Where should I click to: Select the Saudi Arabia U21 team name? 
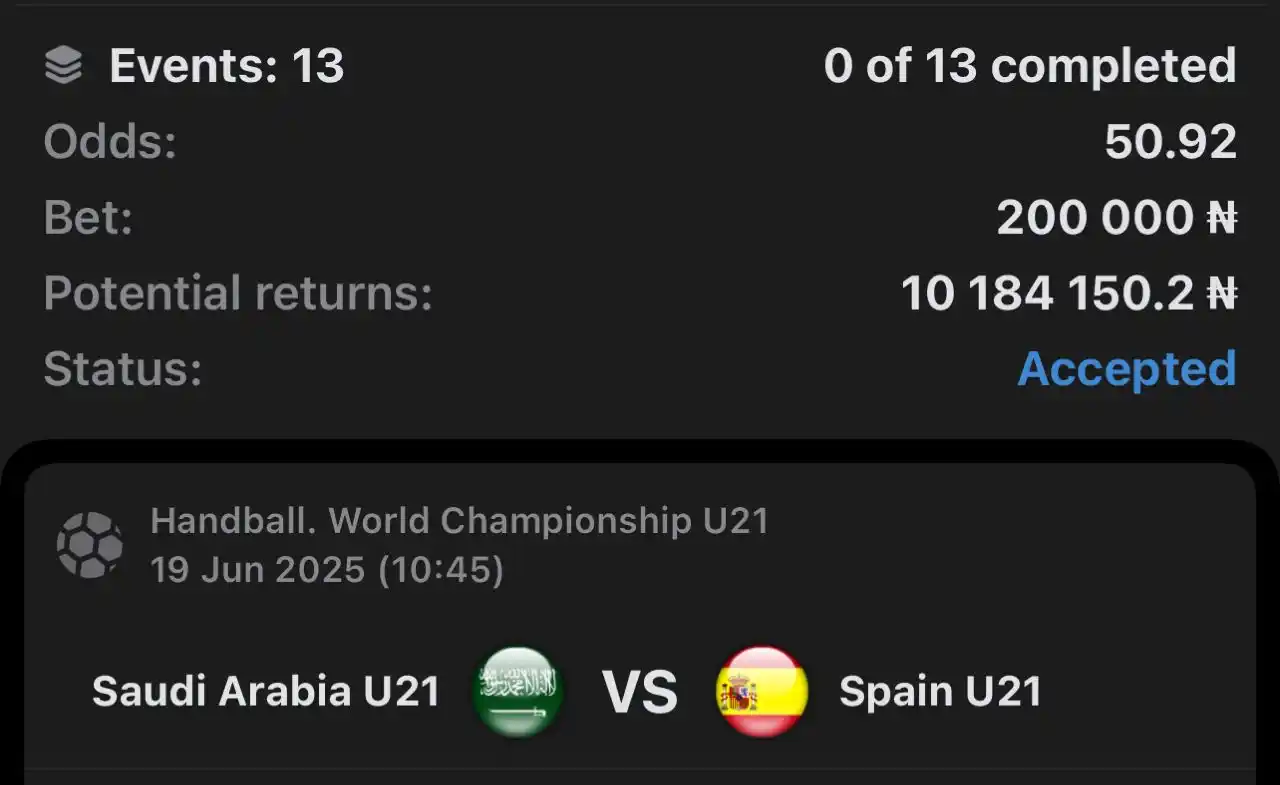click(x=266, y=691)
